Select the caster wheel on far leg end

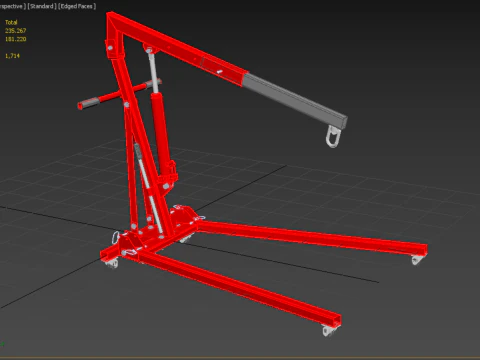pos(417,259)
